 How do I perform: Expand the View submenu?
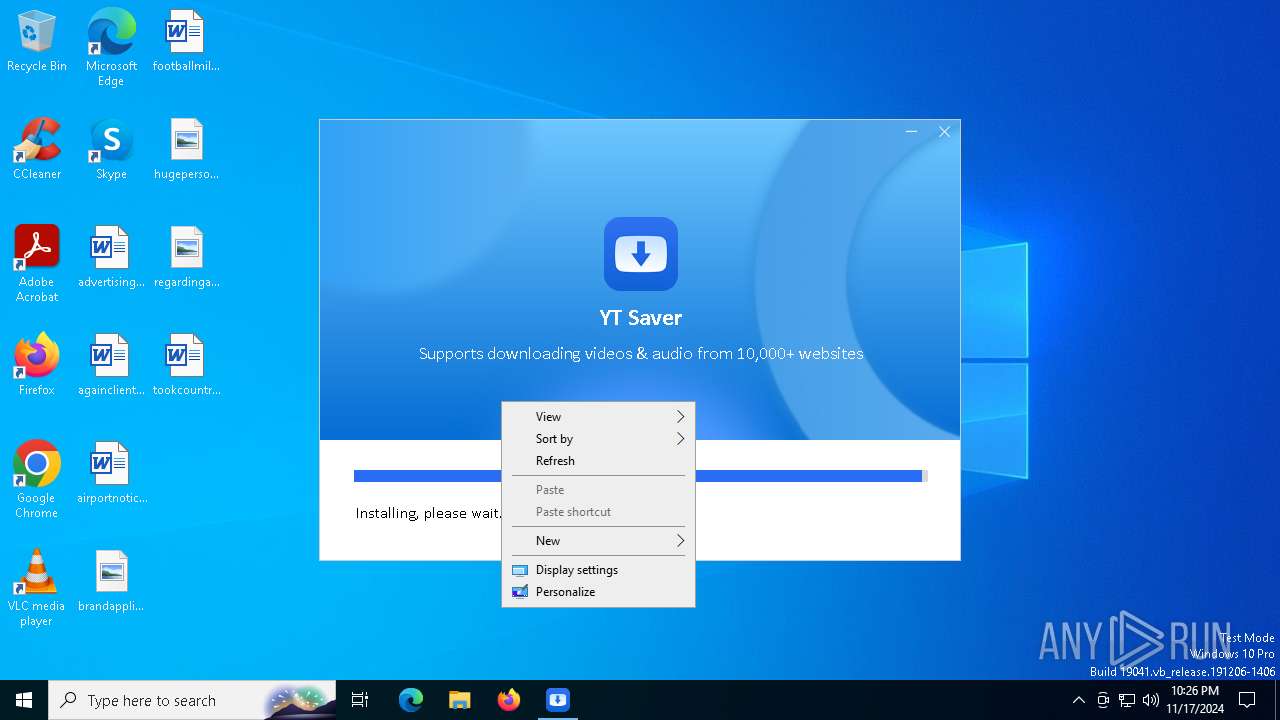pyautogui.click(x=598, y=417)
